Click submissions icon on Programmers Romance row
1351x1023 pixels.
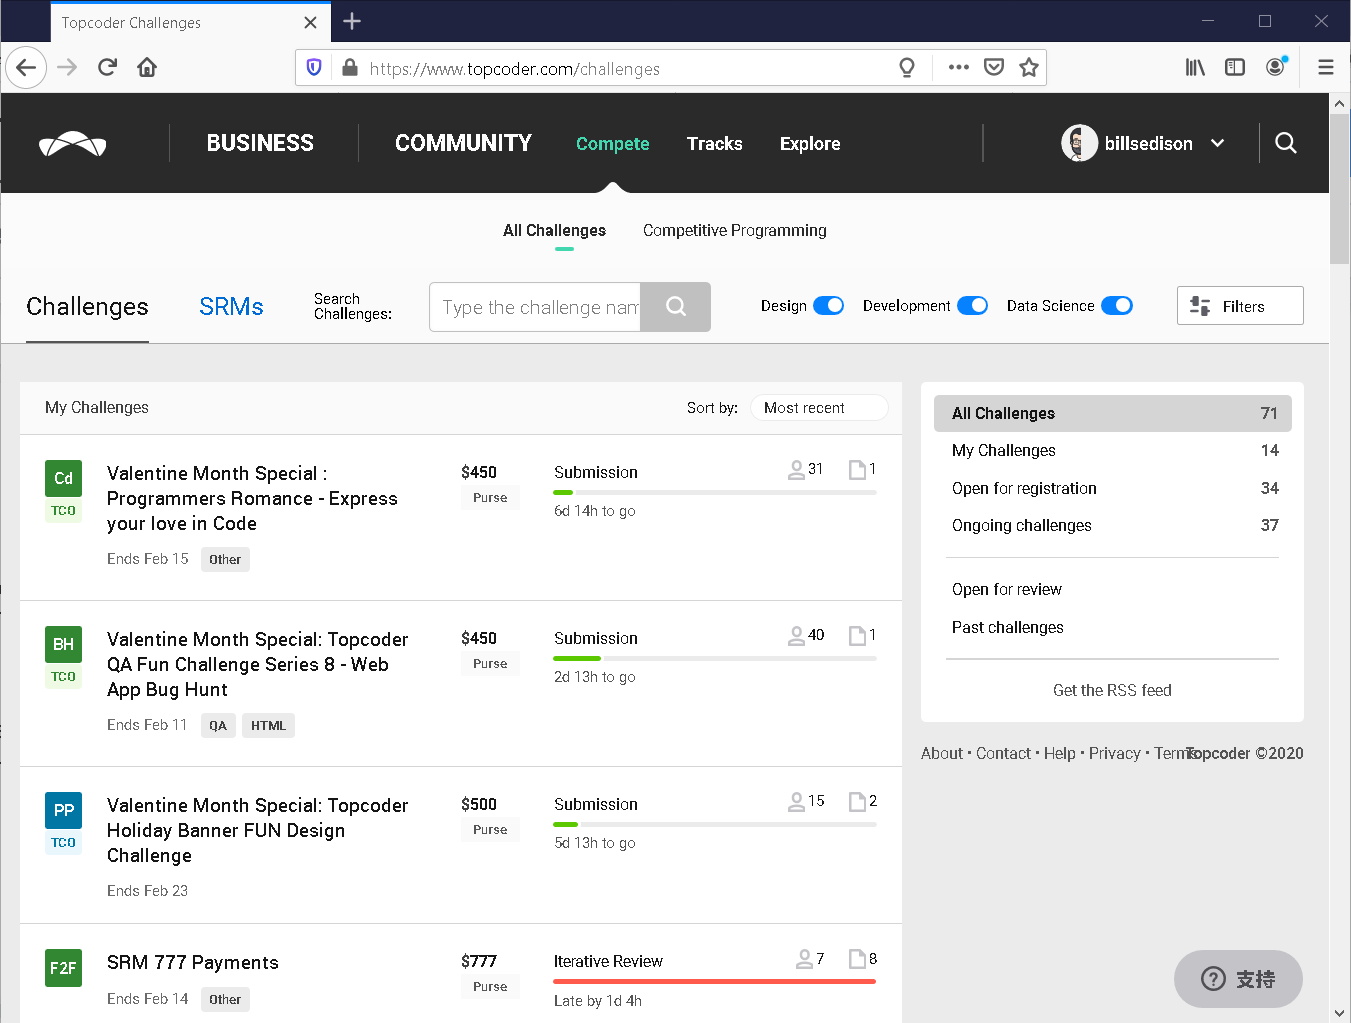pyautogui.click(x=857, y=469)
